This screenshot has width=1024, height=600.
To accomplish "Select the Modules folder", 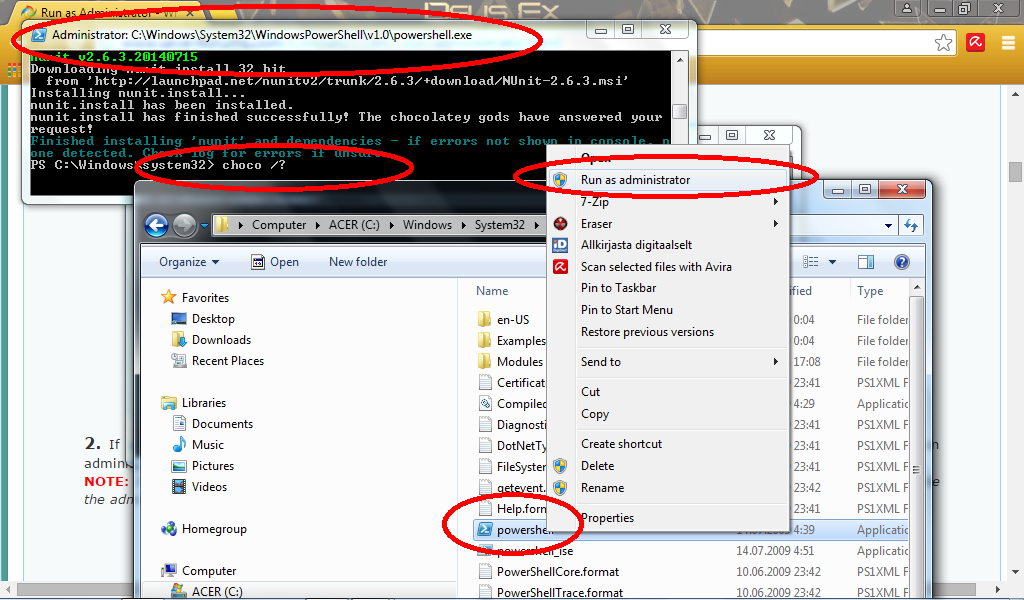I will (x=511, y=362).
